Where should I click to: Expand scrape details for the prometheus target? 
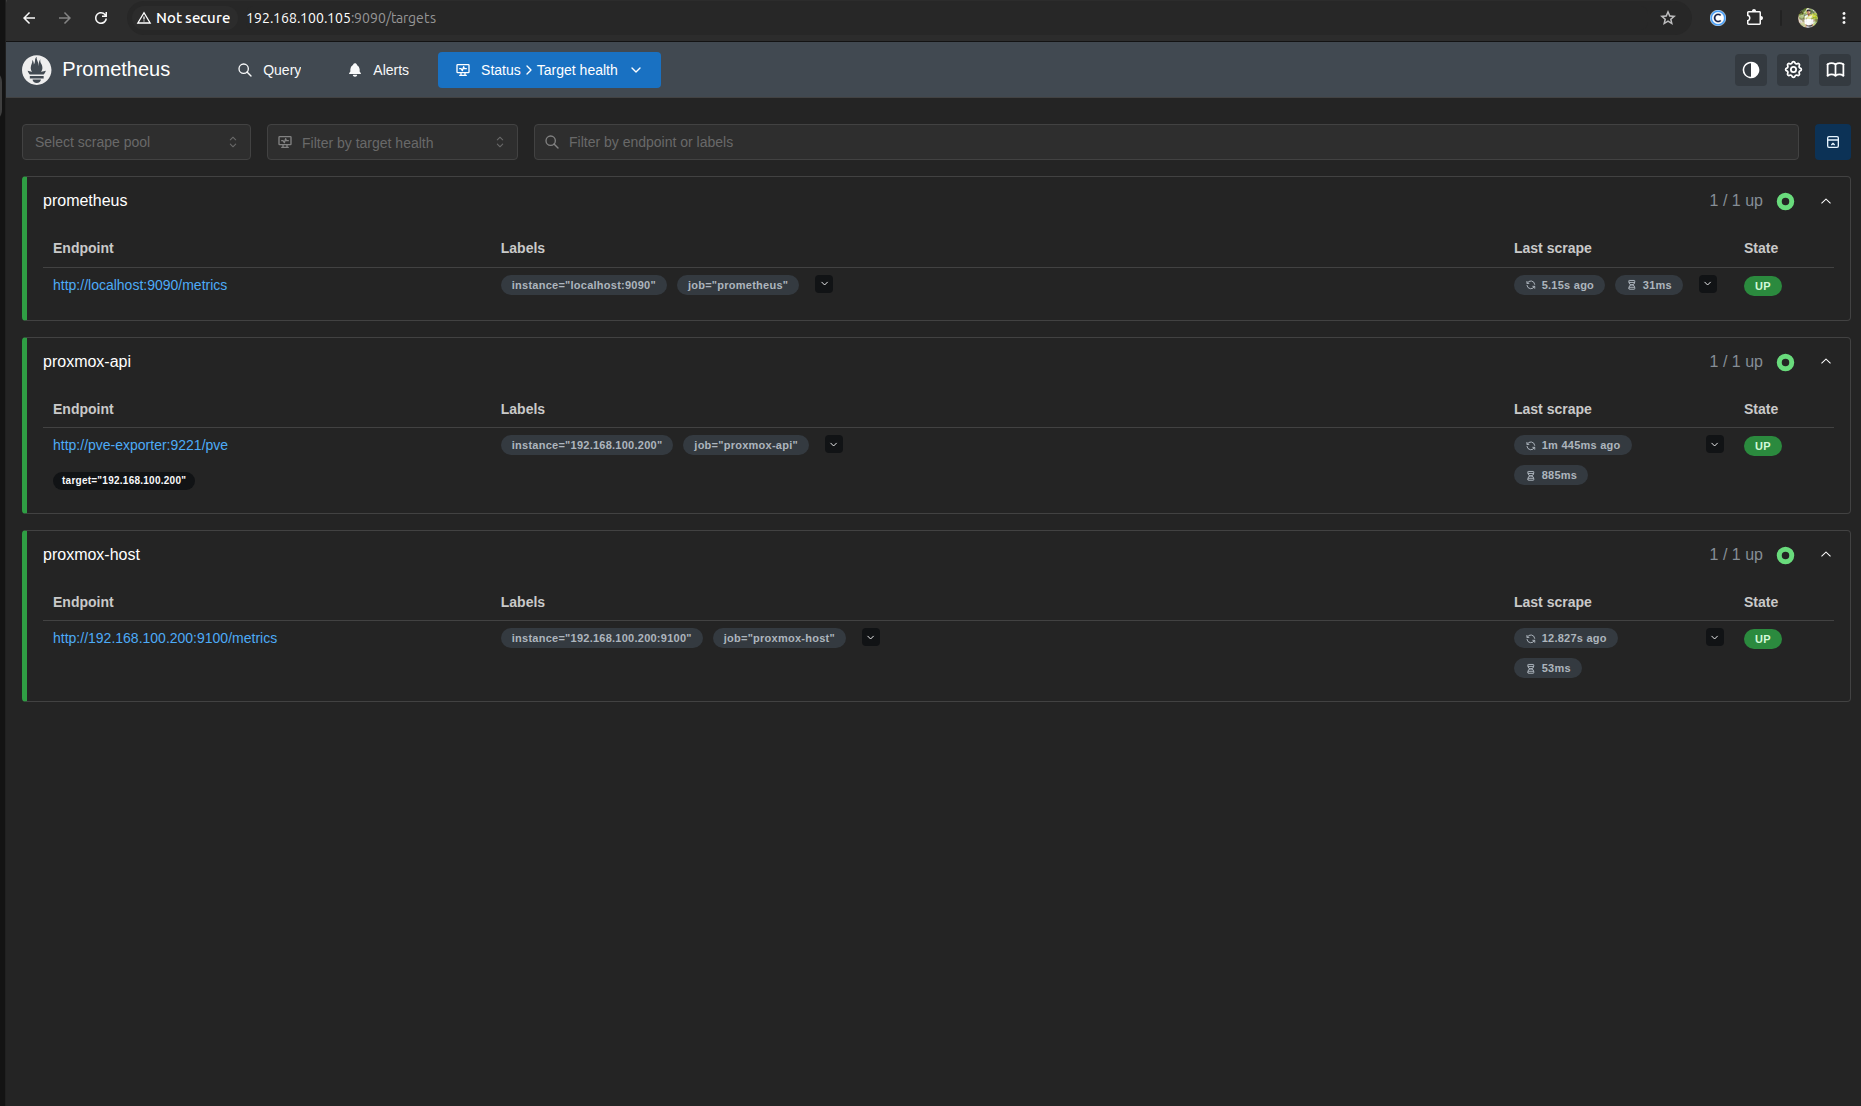point(1708,284)
